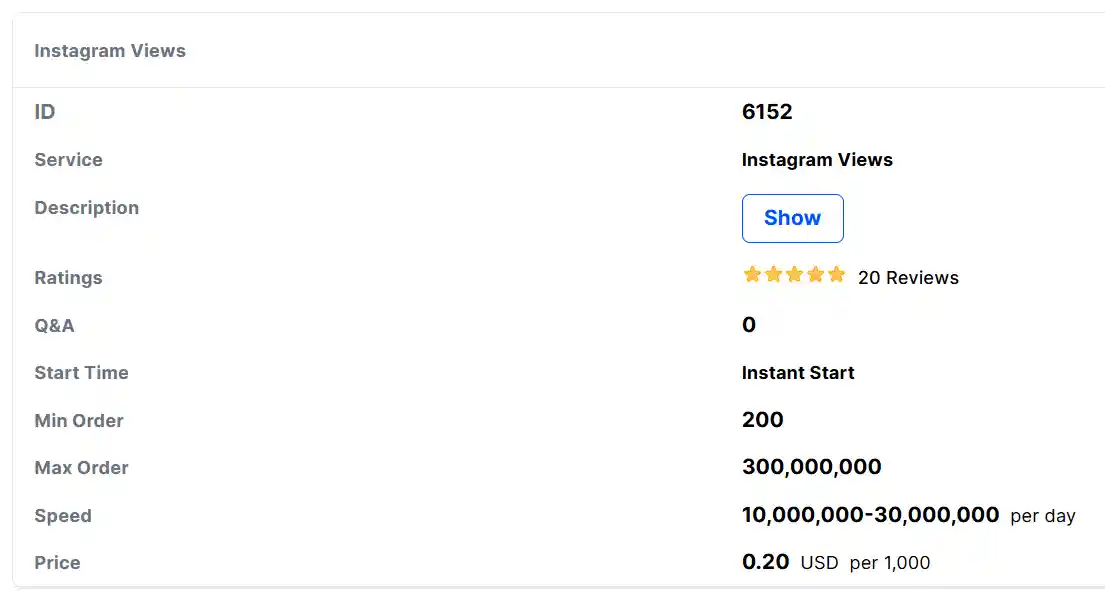The width and height of the screenshot is (1105, 591).
Task: Select the fifth rating star
Action: pyautogui.click(x=836, y=275)
